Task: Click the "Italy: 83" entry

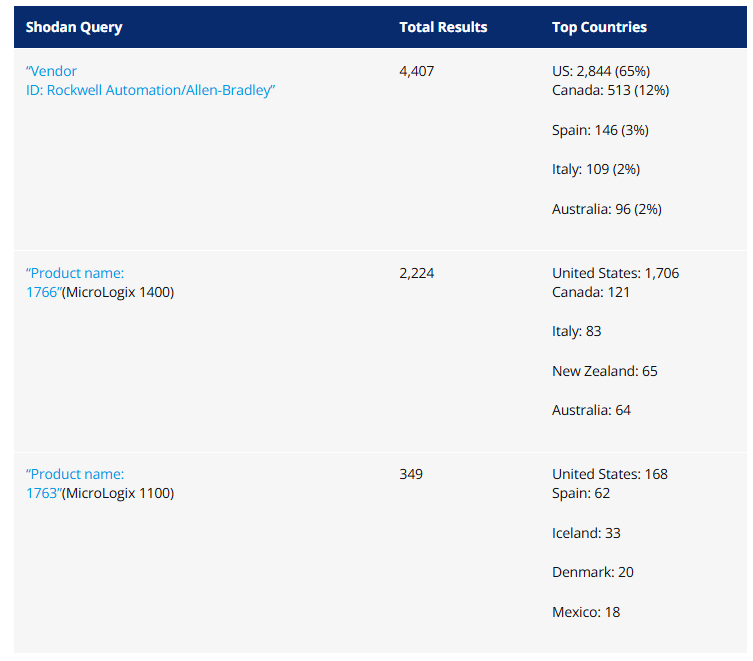Action: (577, 331)
